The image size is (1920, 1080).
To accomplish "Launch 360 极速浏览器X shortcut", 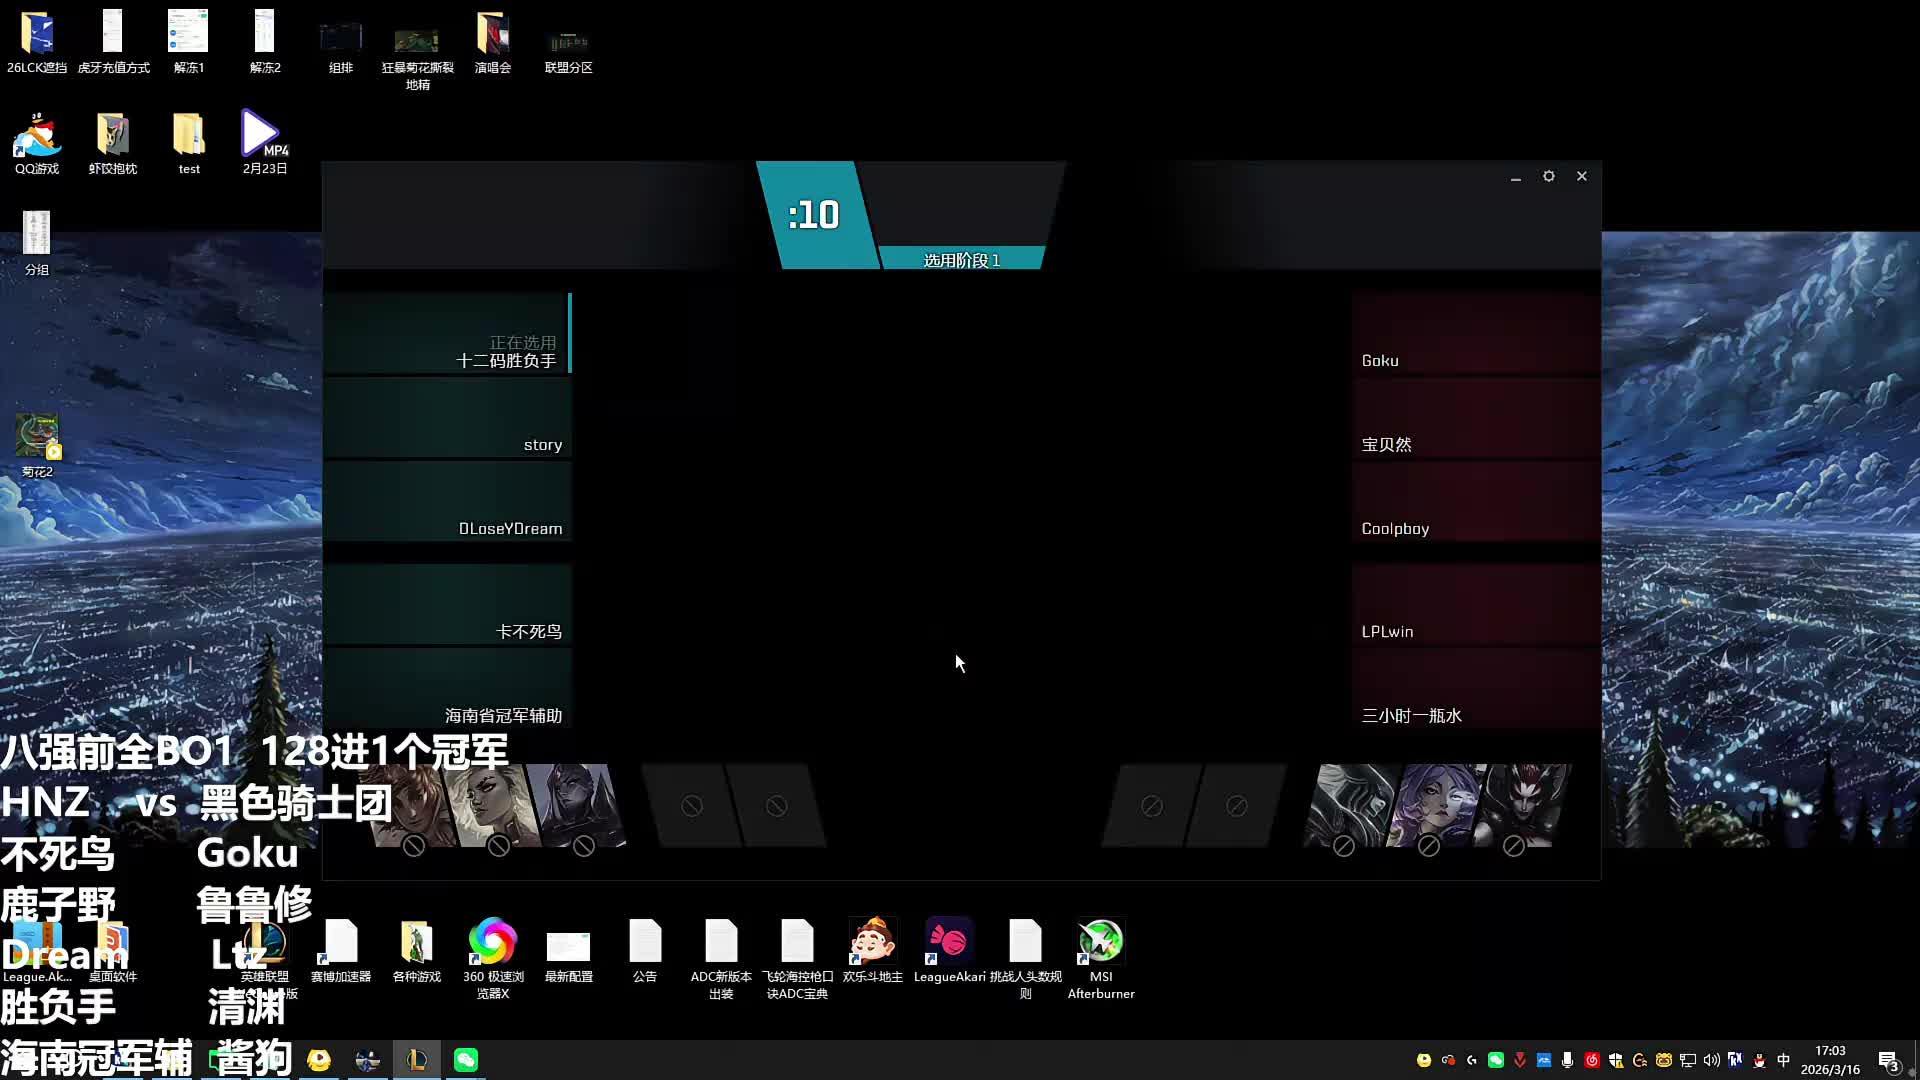I will (x=492, y=942).
